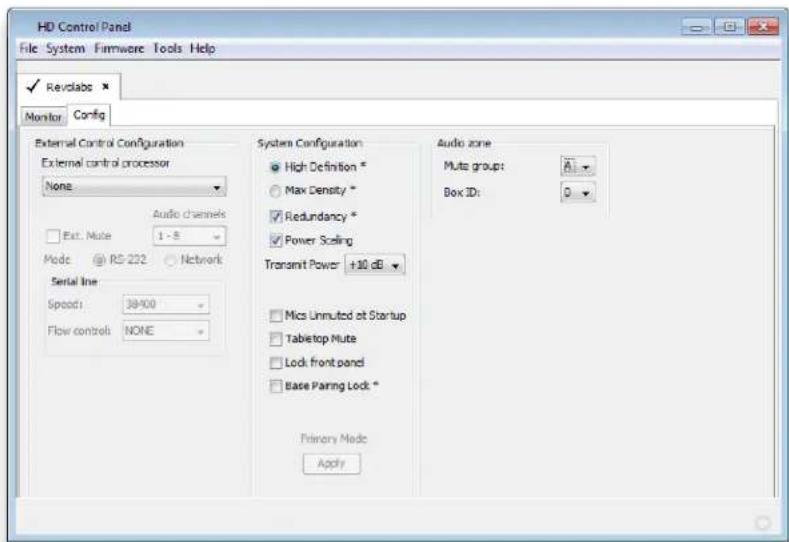Screen dimensions: 789x542
Task: Open the Flow control dropdown
Action: click(x=166, y=331)
